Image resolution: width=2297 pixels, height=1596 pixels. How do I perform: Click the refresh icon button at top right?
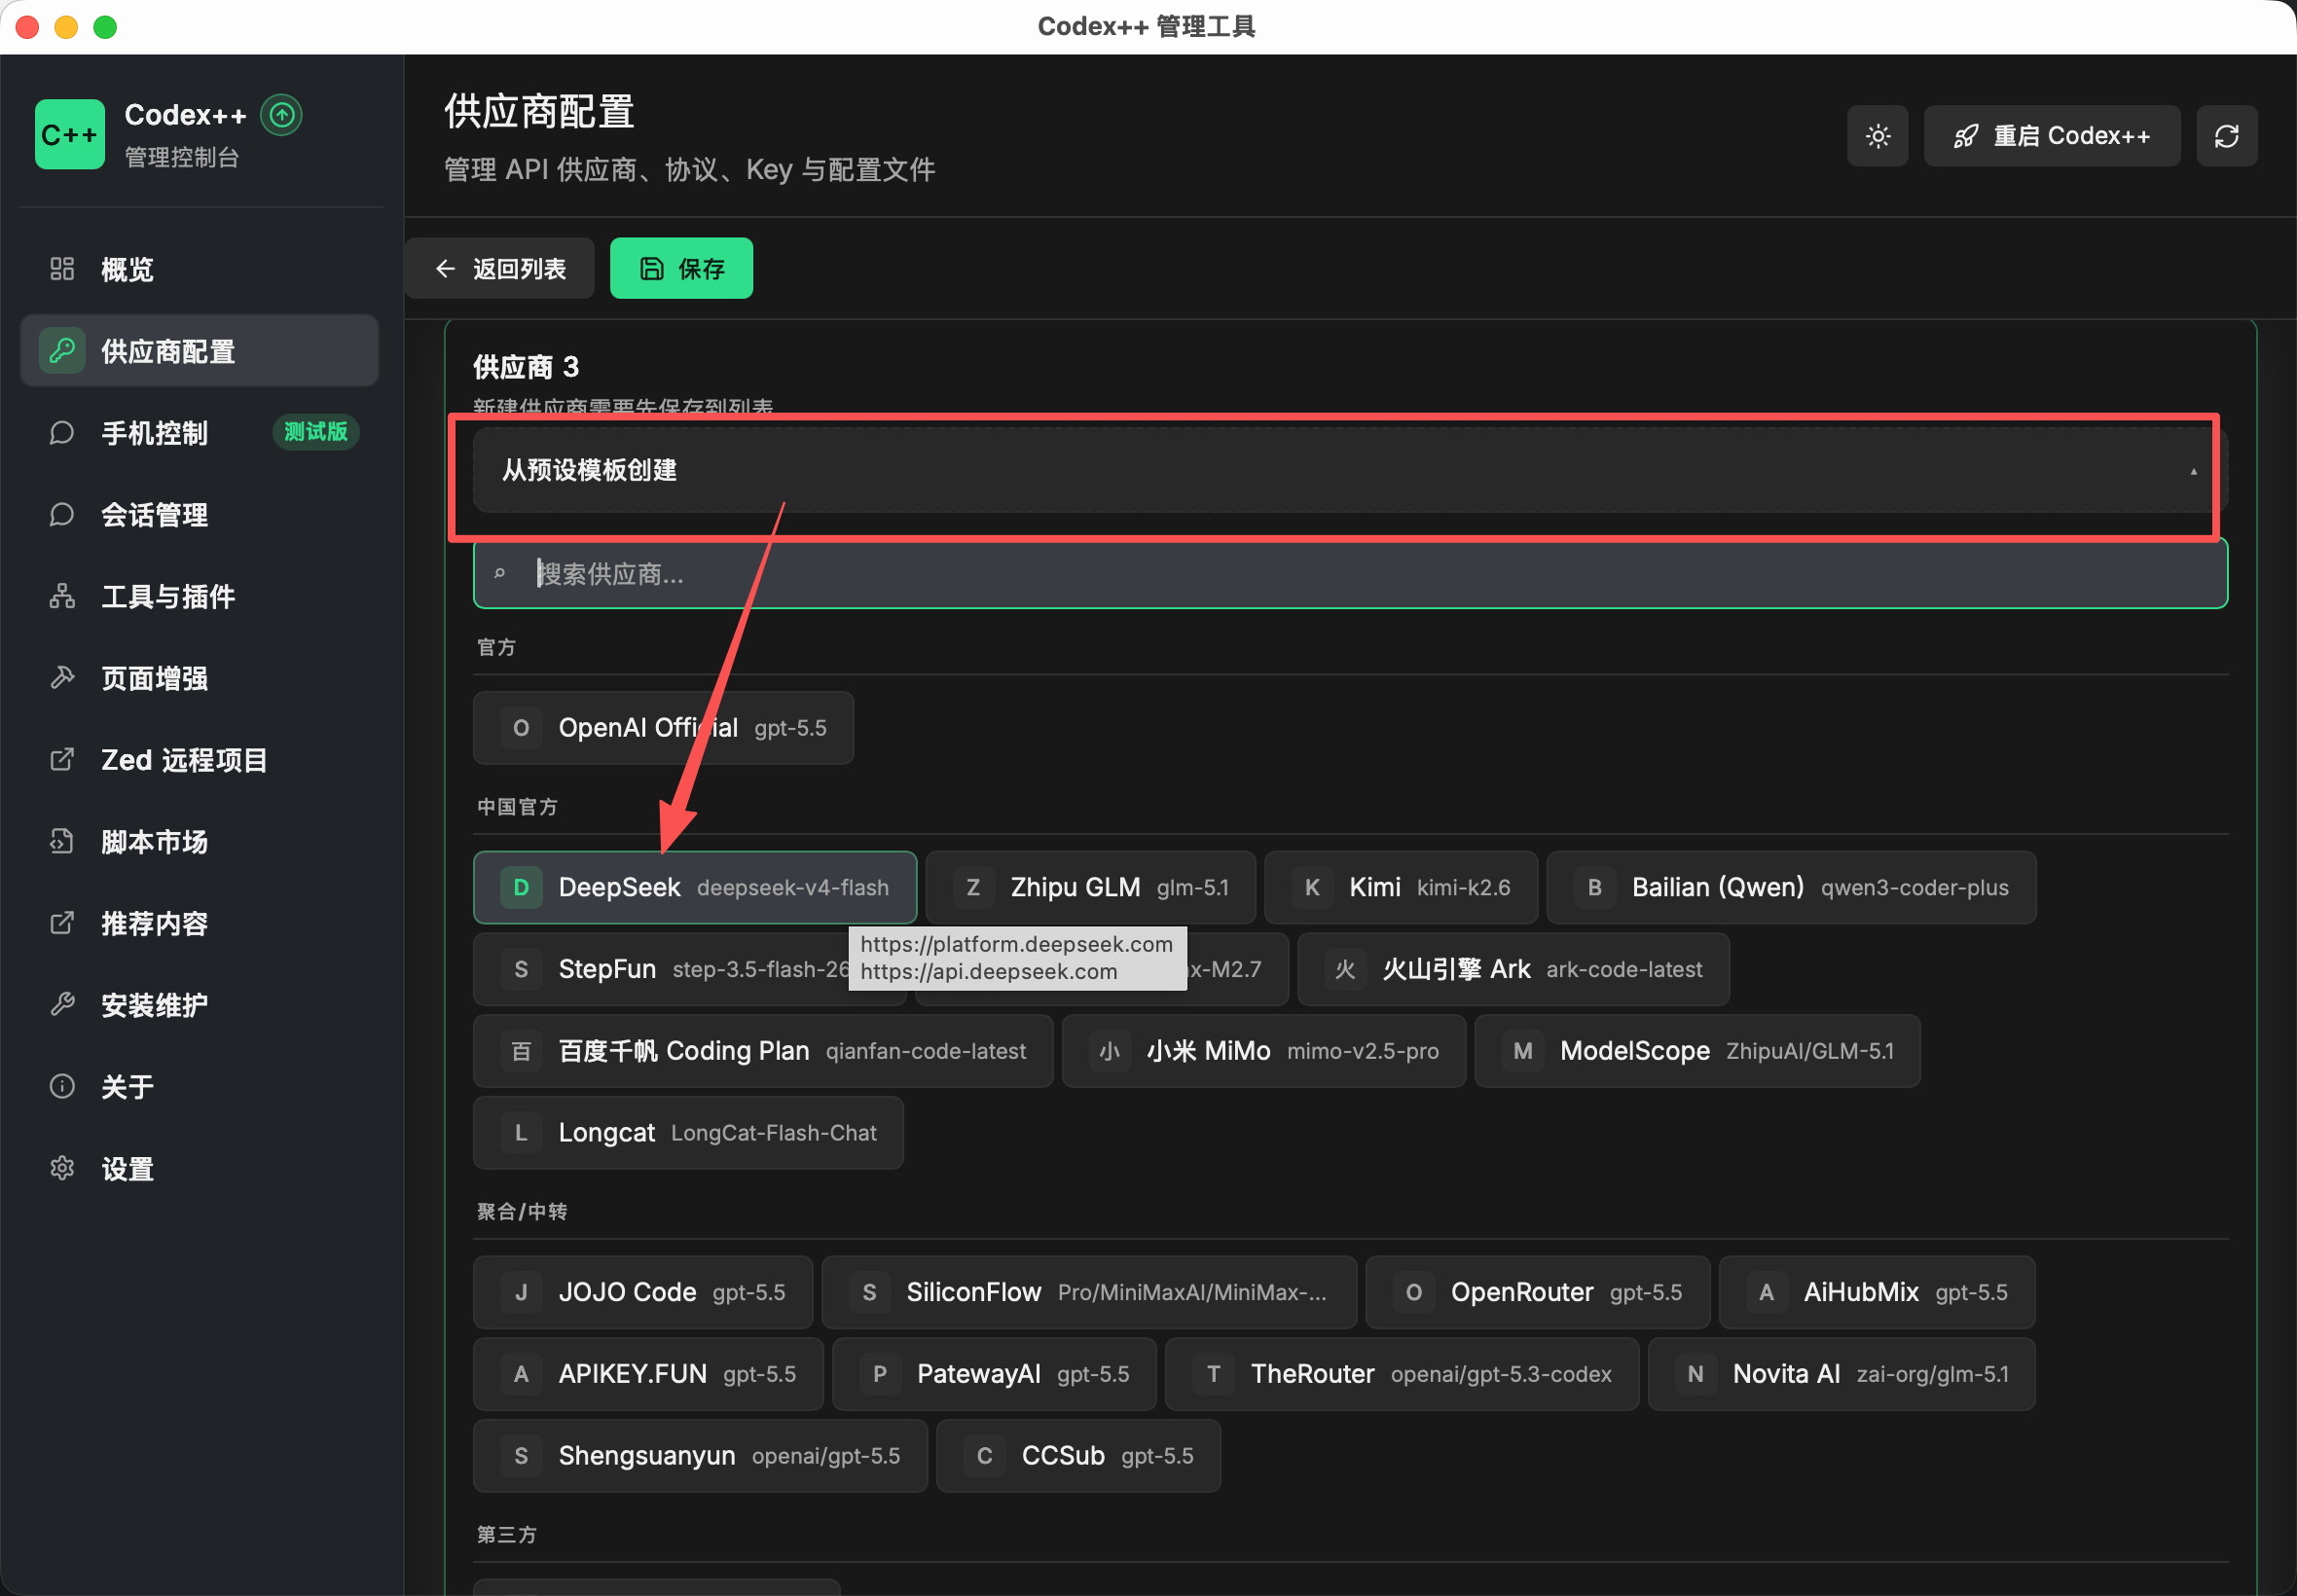tap(2226, 136)
